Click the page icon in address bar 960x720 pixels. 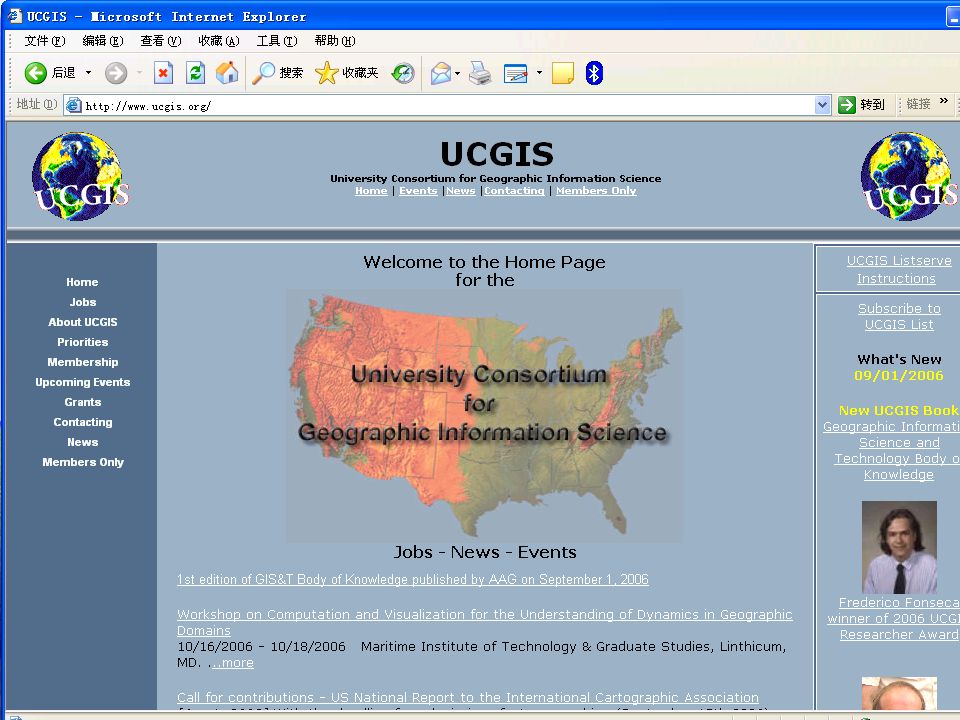[73, 105]
